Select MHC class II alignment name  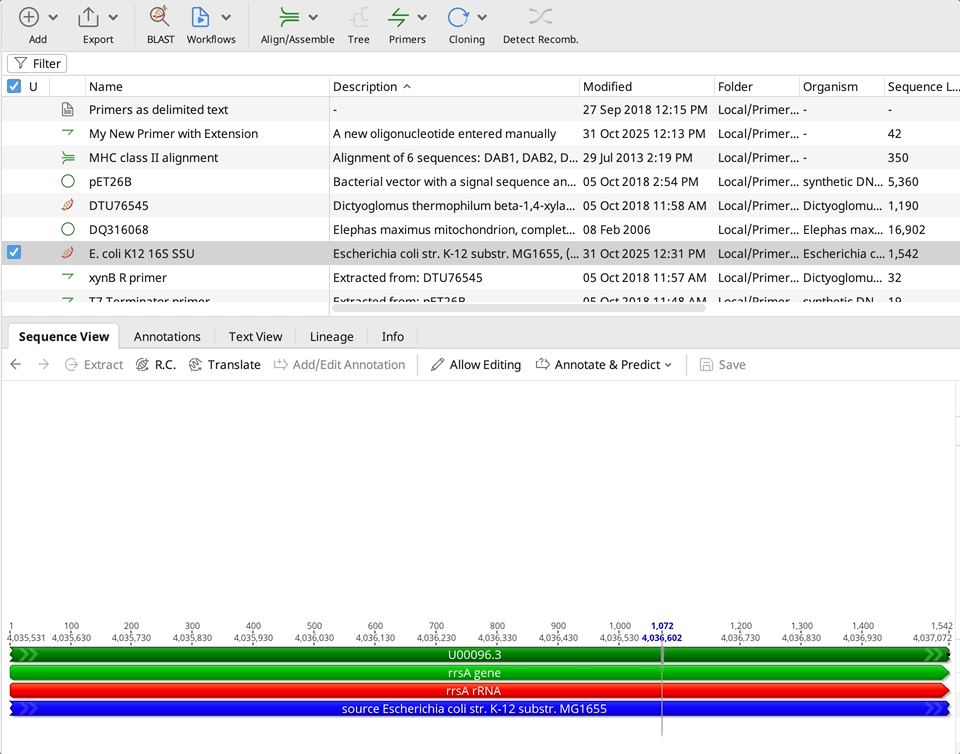[154, 158]
